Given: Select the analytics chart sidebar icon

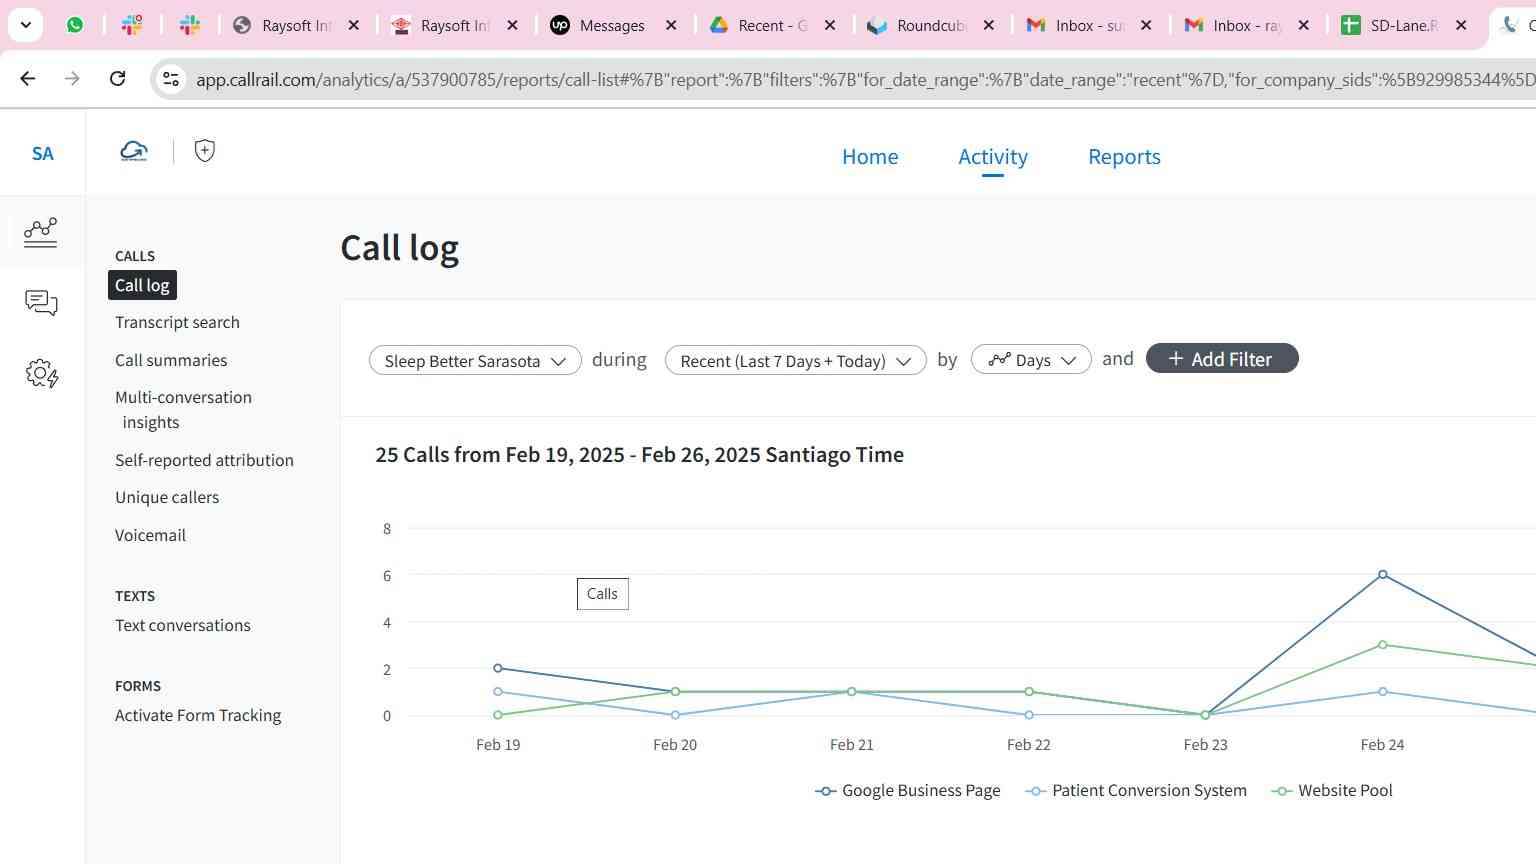Looking at the screenshot, I should tap(41, 232).
